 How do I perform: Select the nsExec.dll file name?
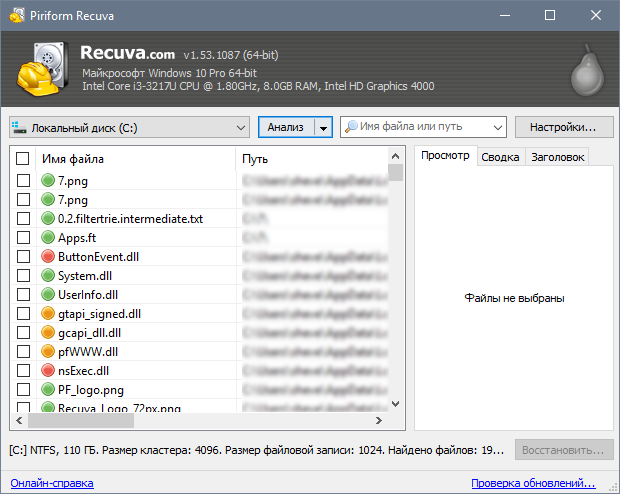click(83, 370)
